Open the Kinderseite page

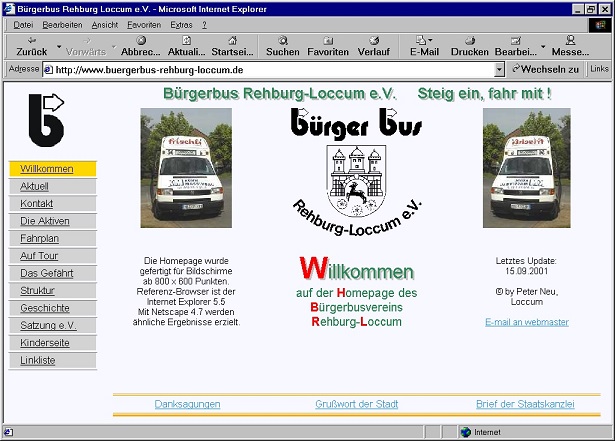pyautogui.click(x=53, y=343)
